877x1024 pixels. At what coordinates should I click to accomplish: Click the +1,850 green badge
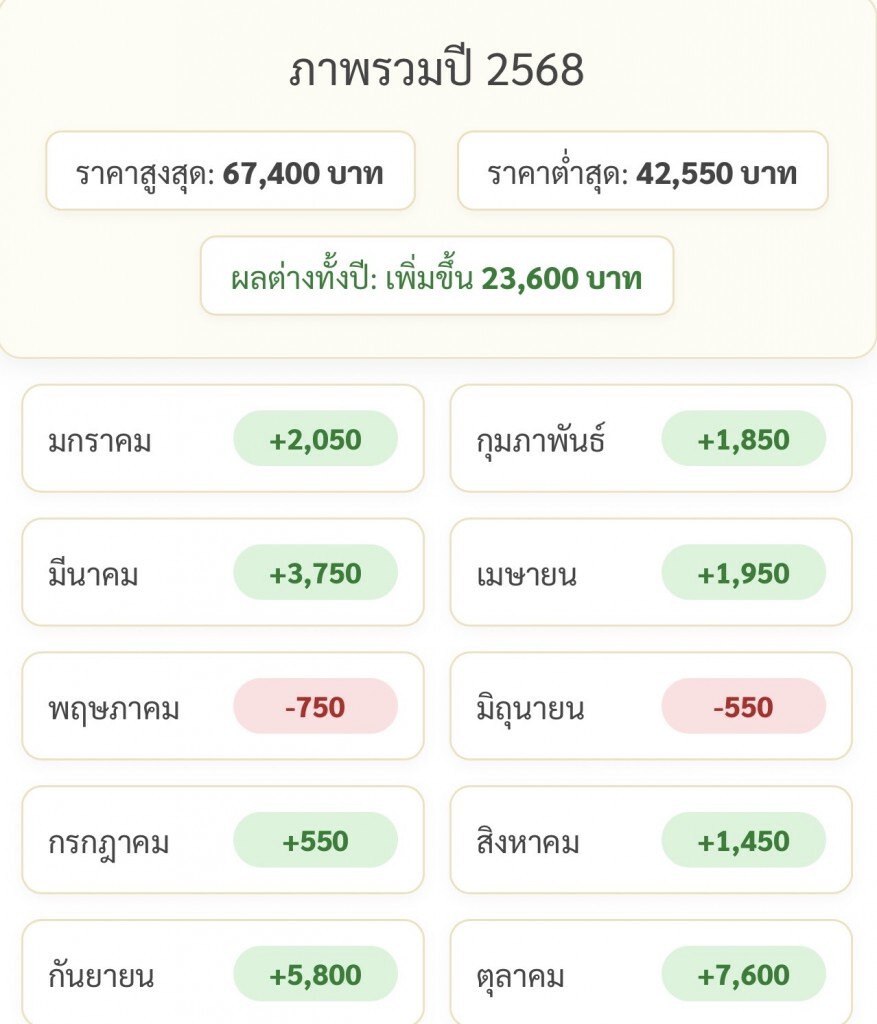coord(744,439)
